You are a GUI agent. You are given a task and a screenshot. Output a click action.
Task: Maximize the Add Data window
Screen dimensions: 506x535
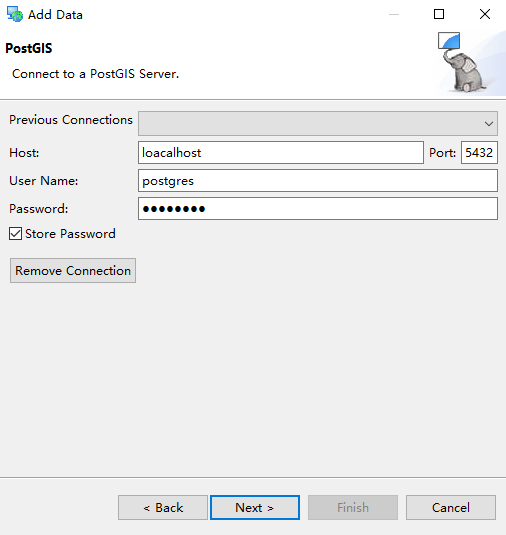[439, 14]
